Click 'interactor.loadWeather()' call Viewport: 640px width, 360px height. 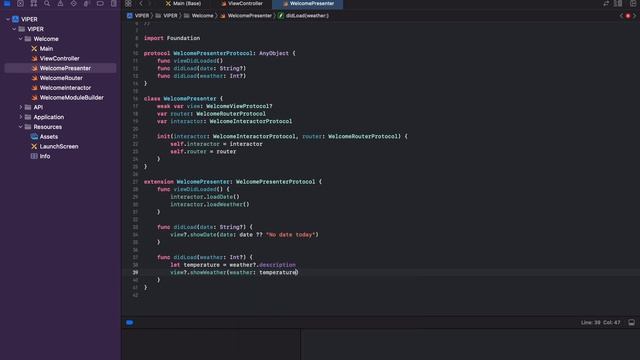(210, 204)
